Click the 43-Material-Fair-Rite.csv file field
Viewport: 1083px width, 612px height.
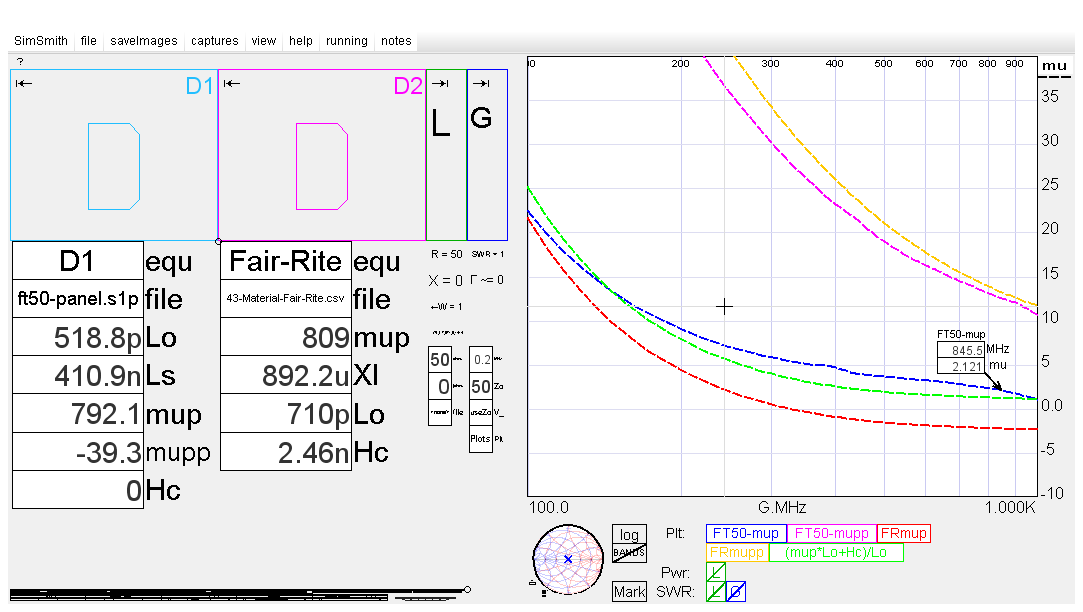[286, 299]
